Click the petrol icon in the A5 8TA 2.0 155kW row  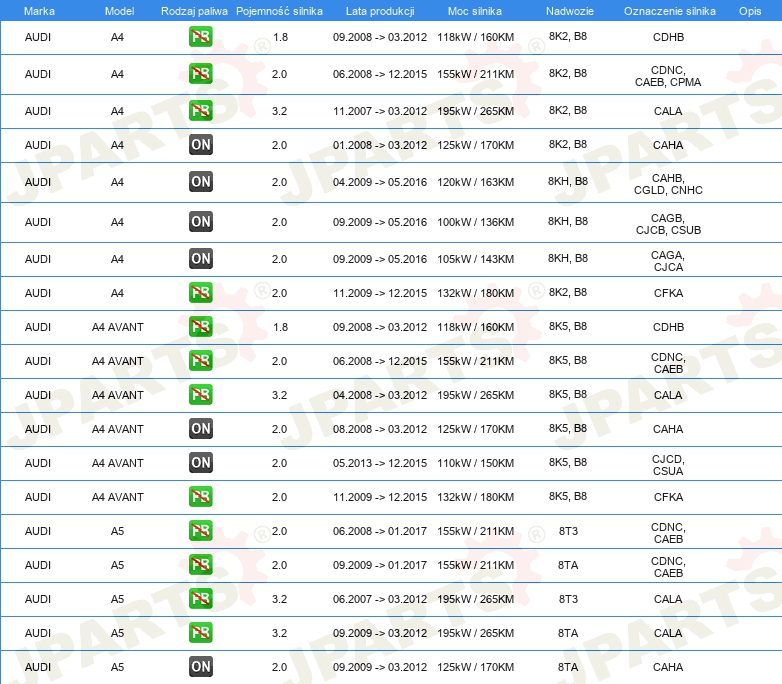click(200, 564)
